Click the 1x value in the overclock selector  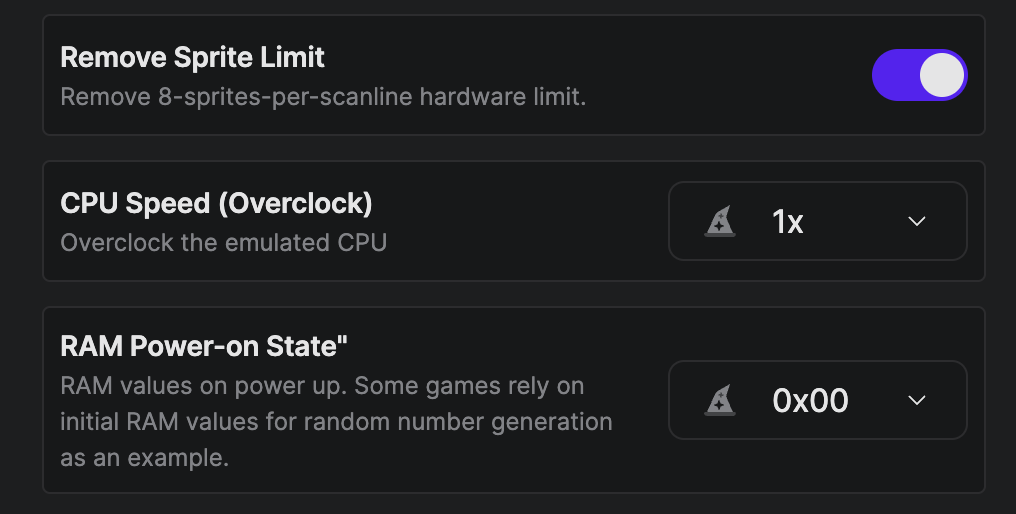pos(788,222)
